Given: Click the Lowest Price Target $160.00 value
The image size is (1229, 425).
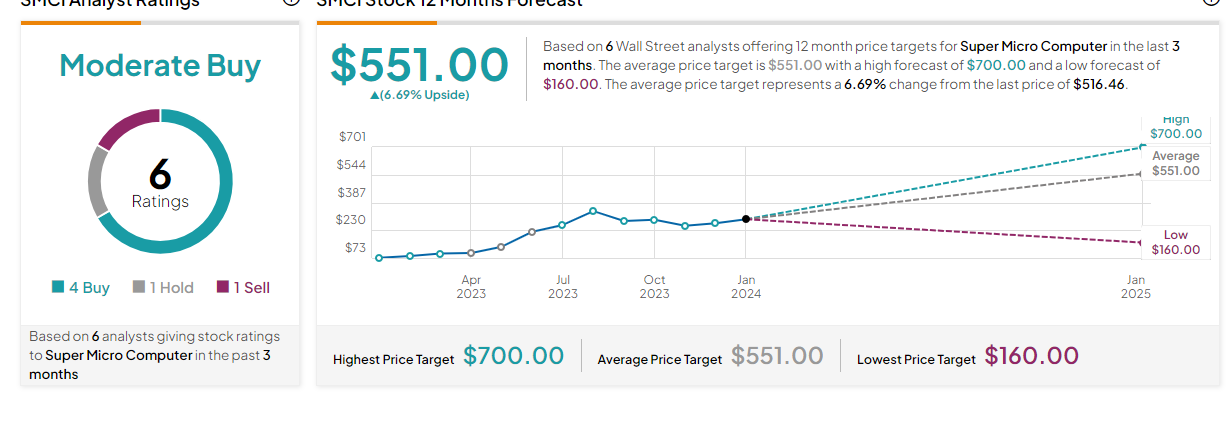Looking at the screenshot, I should coord(1031,356).
